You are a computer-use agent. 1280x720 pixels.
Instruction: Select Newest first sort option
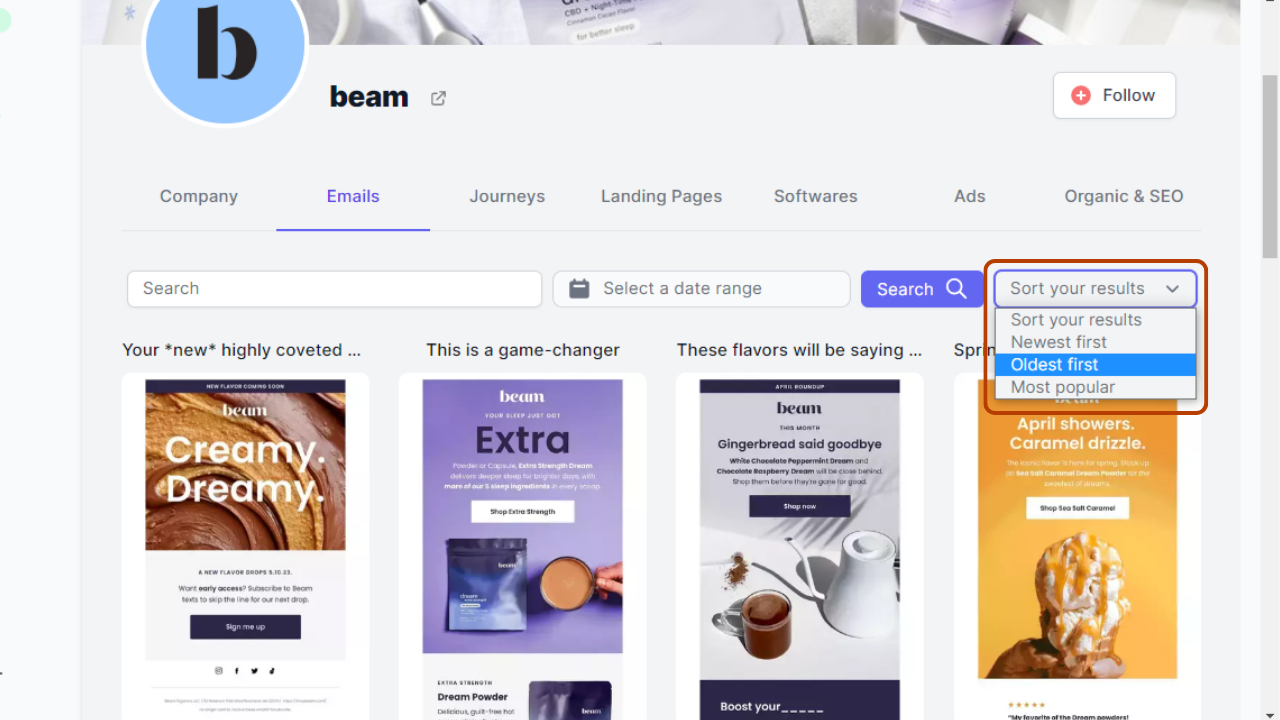tap(1095, 342)
